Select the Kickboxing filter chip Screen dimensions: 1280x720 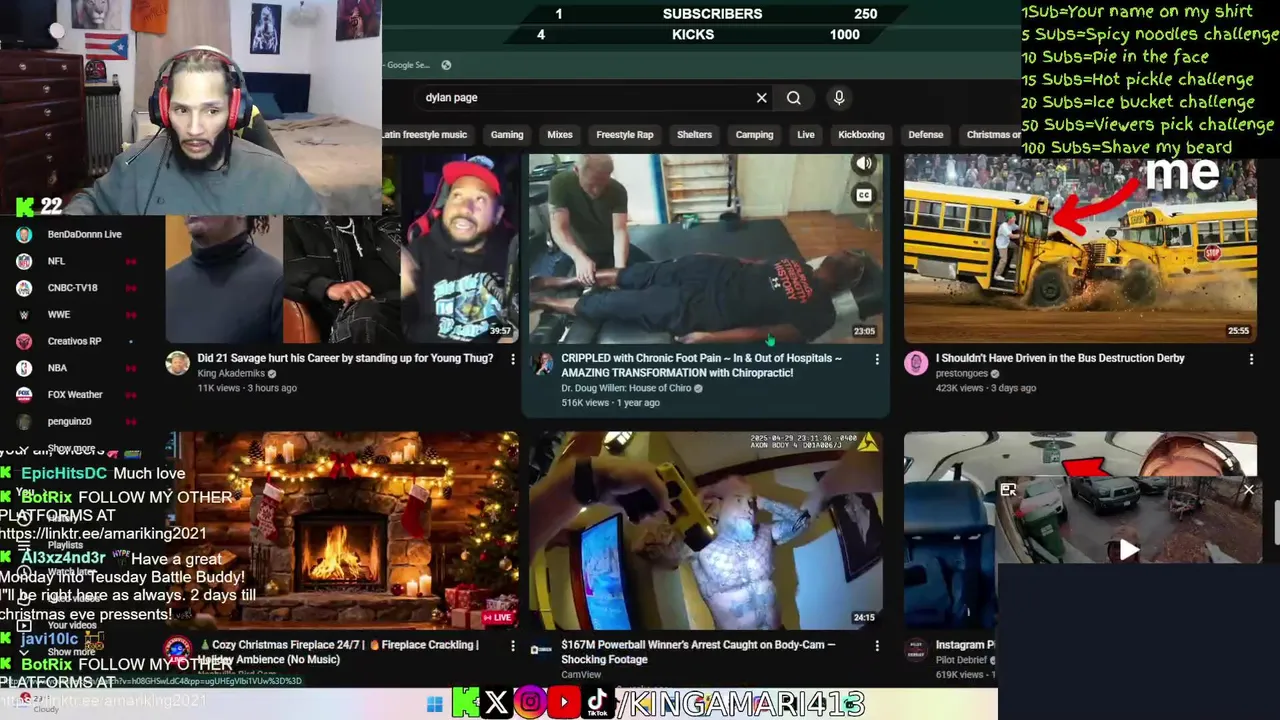point(861,135)
